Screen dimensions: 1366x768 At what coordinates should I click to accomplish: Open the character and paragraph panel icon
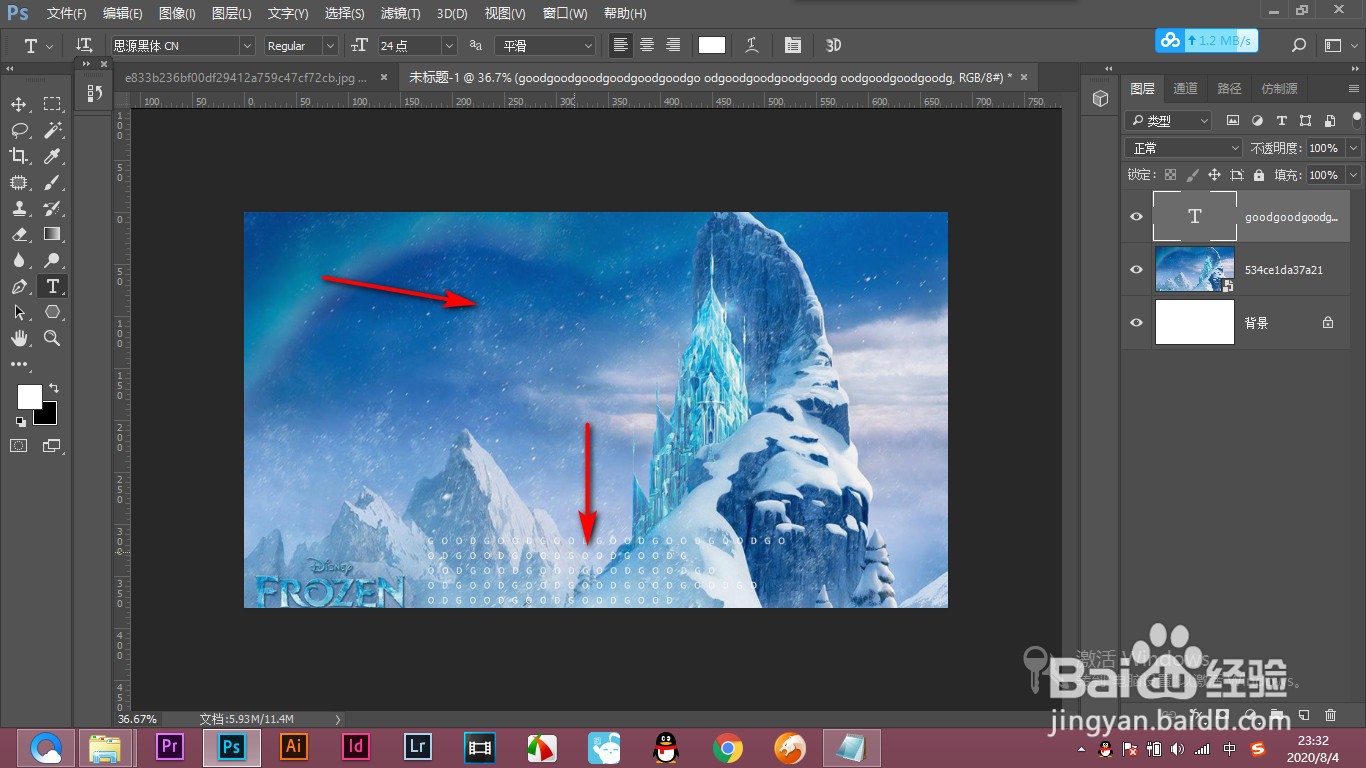tap(793, 46)
